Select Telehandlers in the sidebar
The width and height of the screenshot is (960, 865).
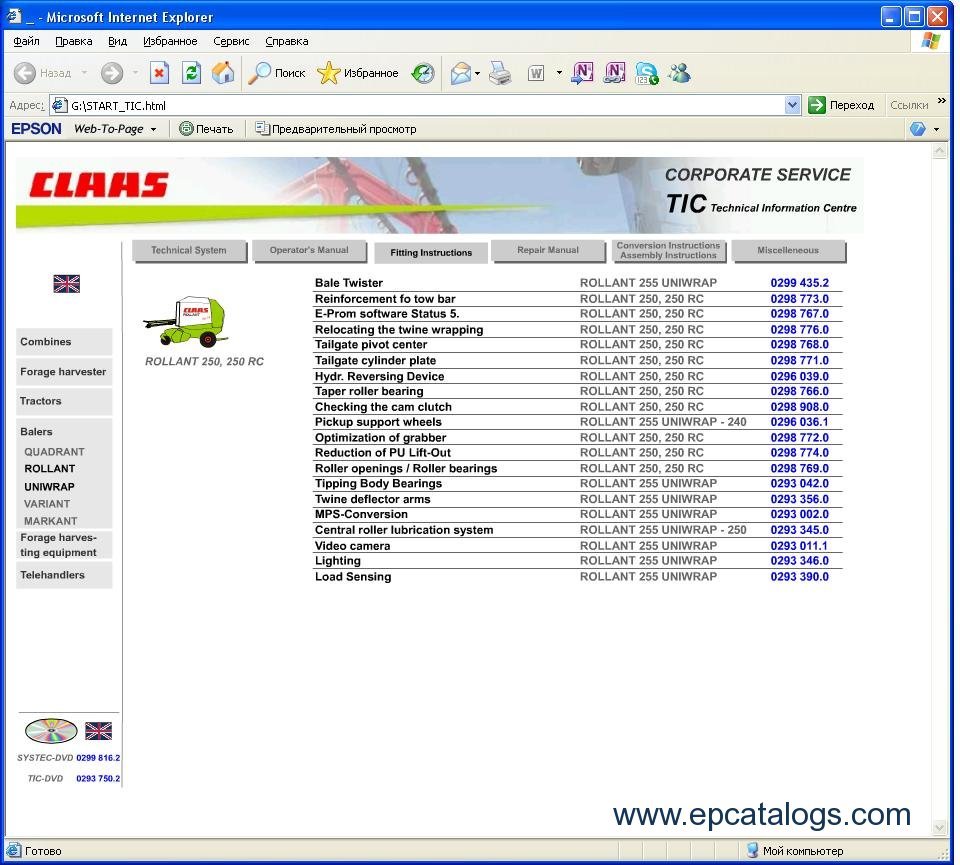click(x=64, y=575)
